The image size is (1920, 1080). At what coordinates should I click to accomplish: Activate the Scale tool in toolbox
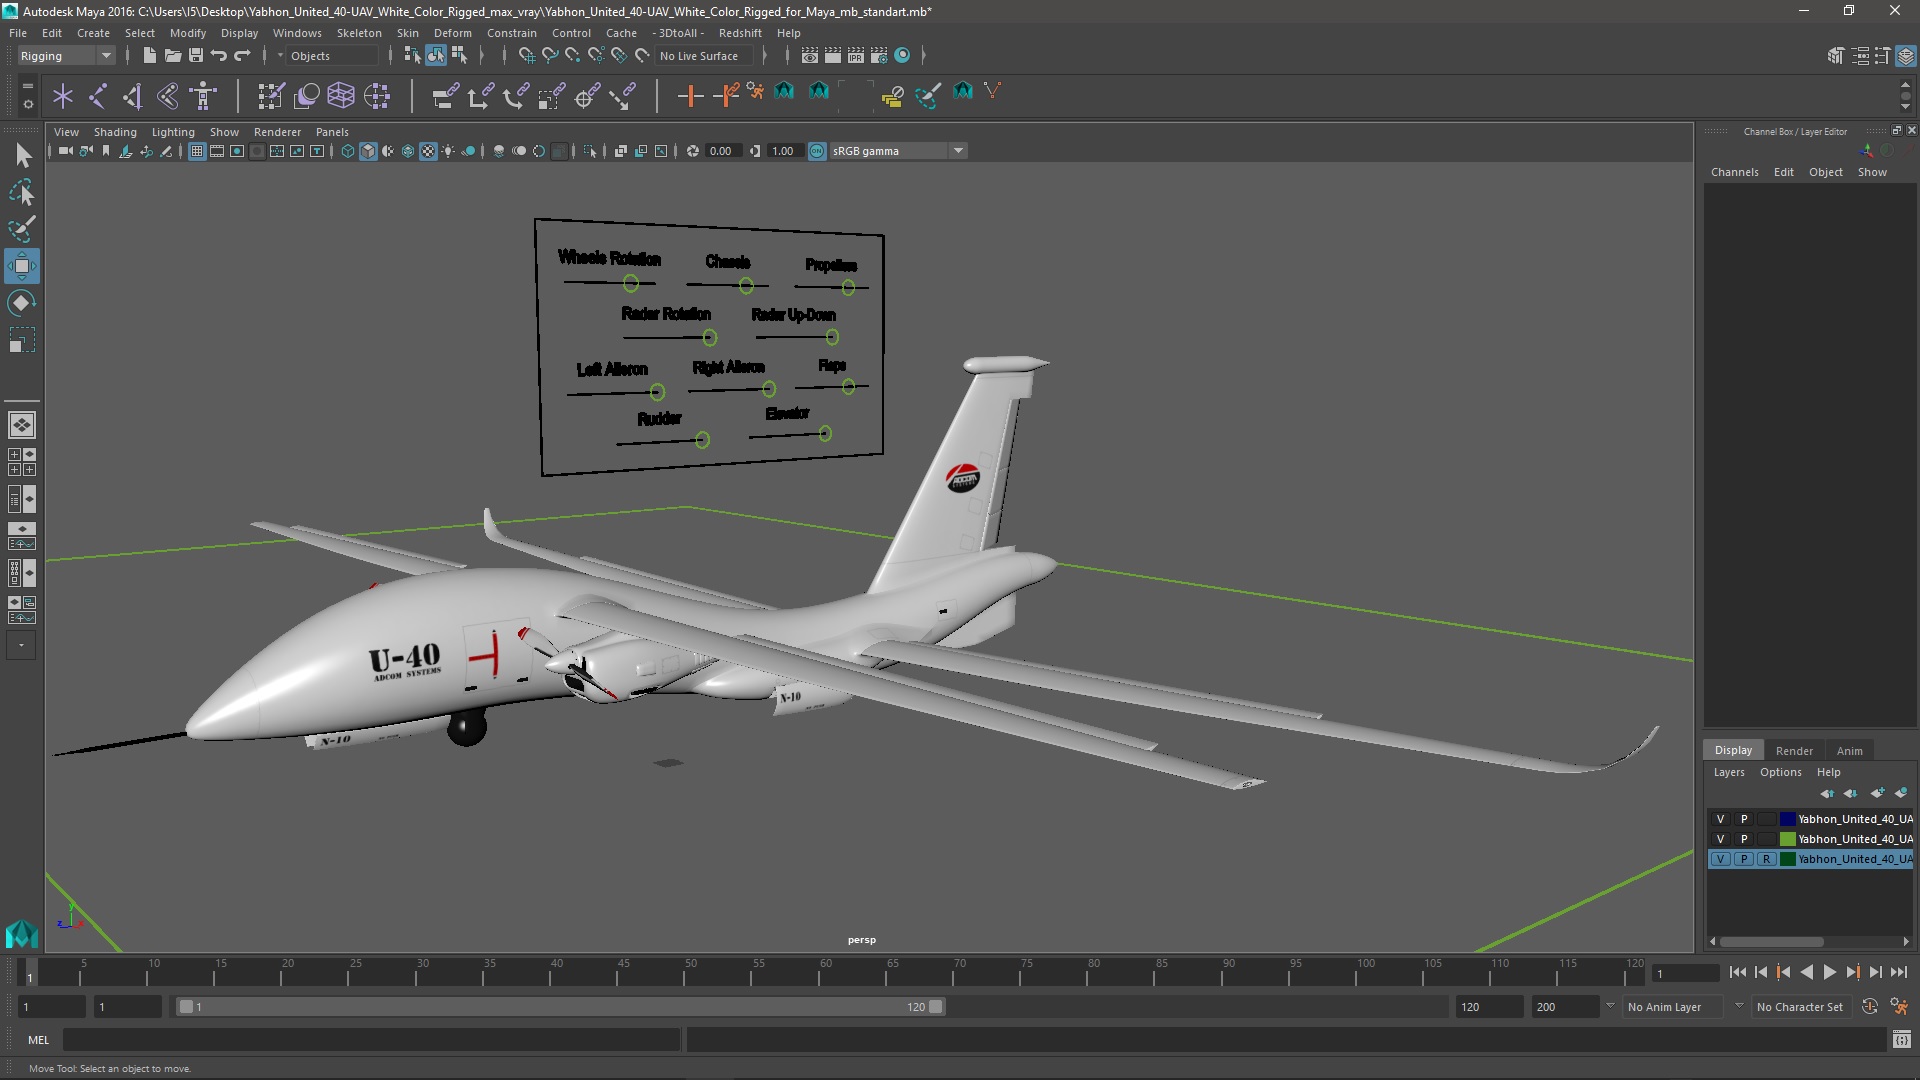click(22, 340)
